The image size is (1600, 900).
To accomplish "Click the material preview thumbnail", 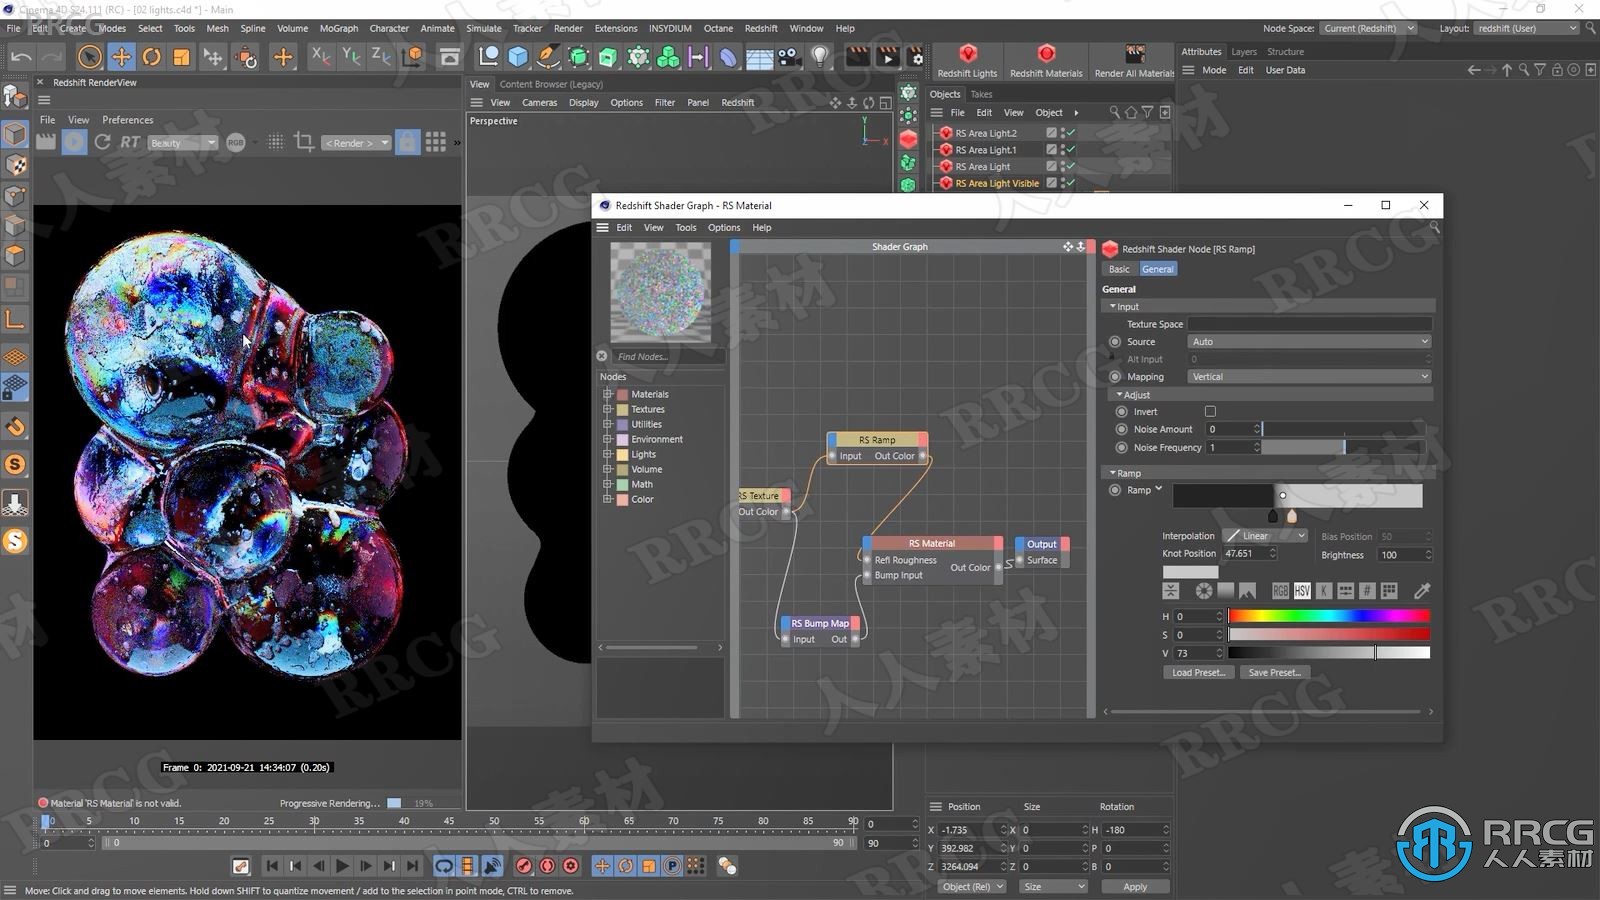I will (x=661, y=293).
